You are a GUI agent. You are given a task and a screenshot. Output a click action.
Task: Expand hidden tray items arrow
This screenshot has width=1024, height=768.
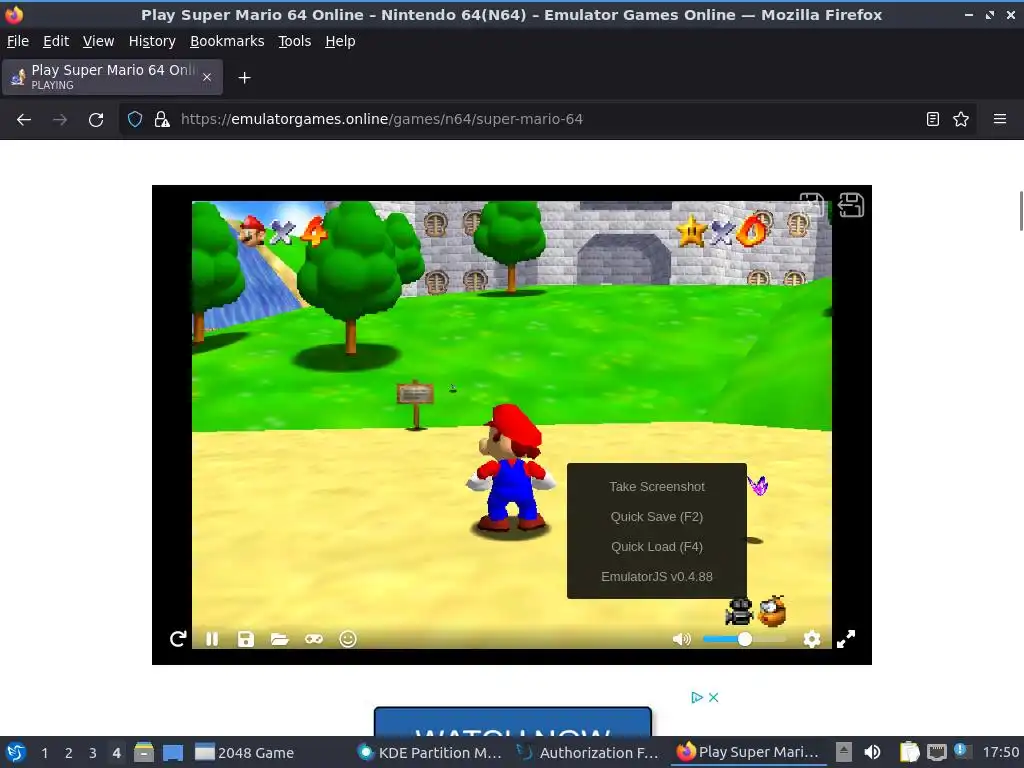(844, 752)
